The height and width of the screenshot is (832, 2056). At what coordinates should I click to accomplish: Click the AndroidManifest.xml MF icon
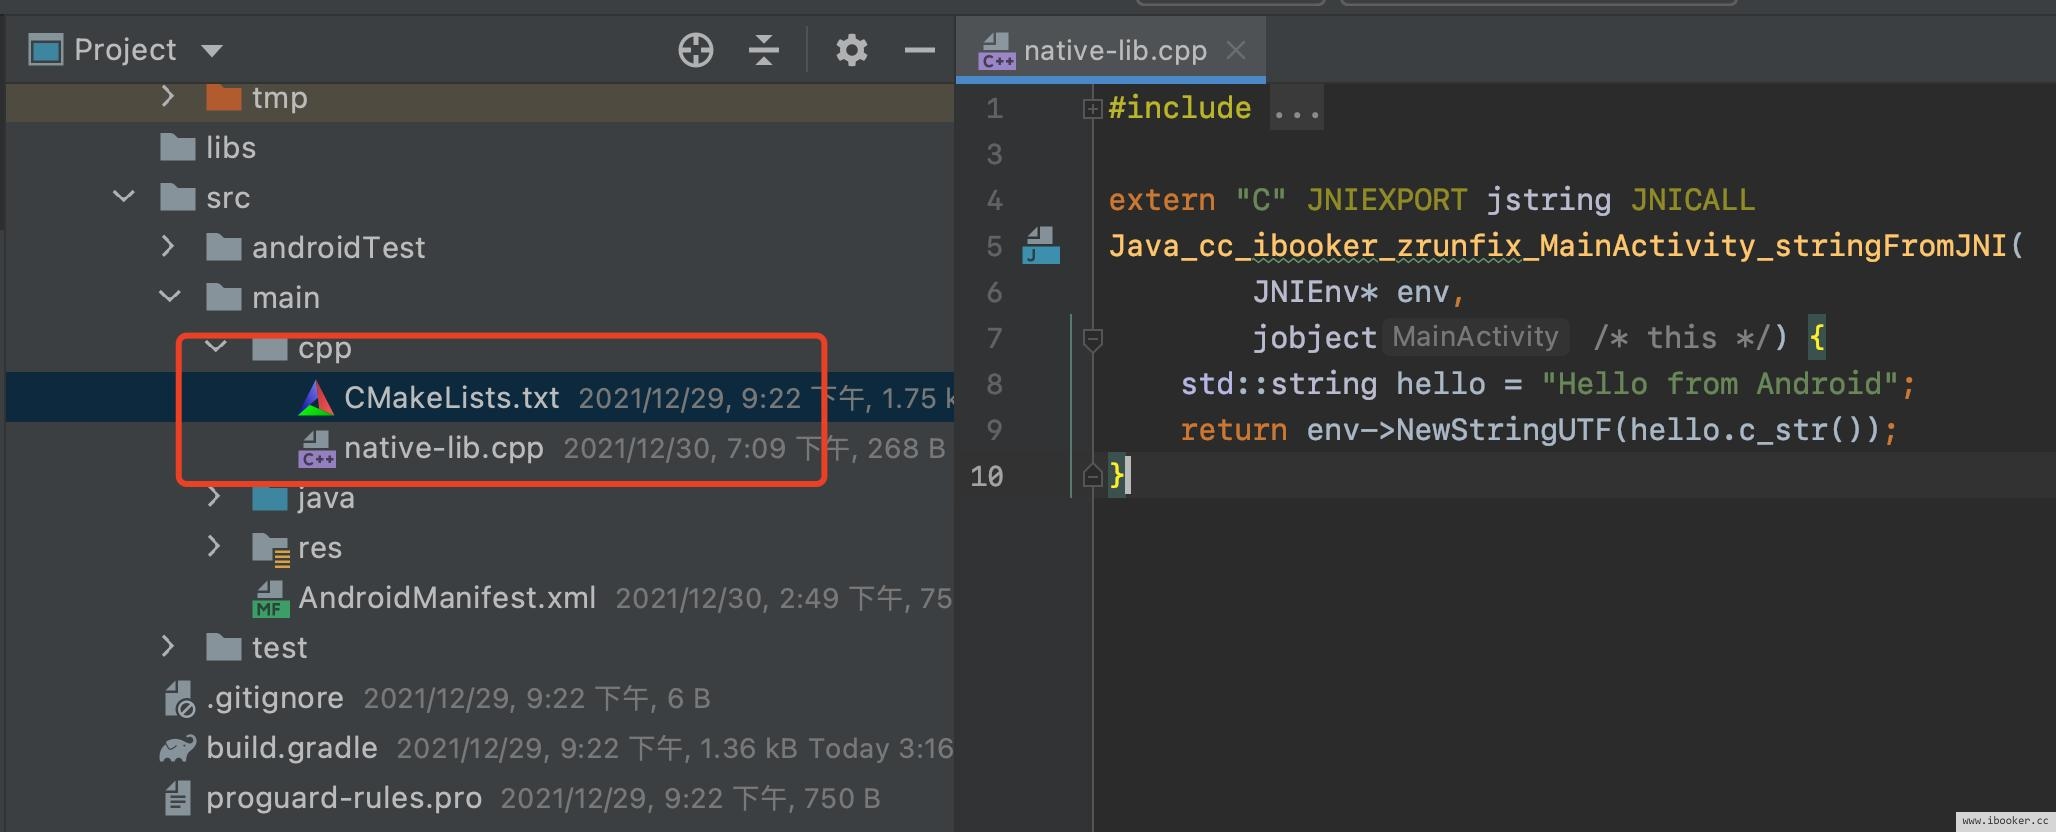tap(269, 599)
